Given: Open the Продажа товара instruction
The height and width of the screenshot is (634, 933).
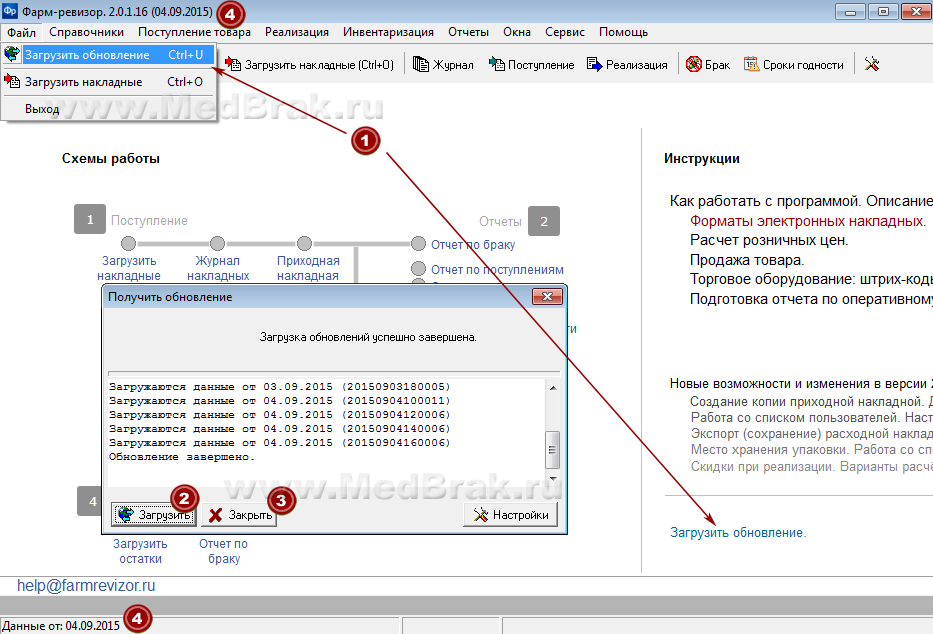Looking at the screenshot, I should [747, 260].
